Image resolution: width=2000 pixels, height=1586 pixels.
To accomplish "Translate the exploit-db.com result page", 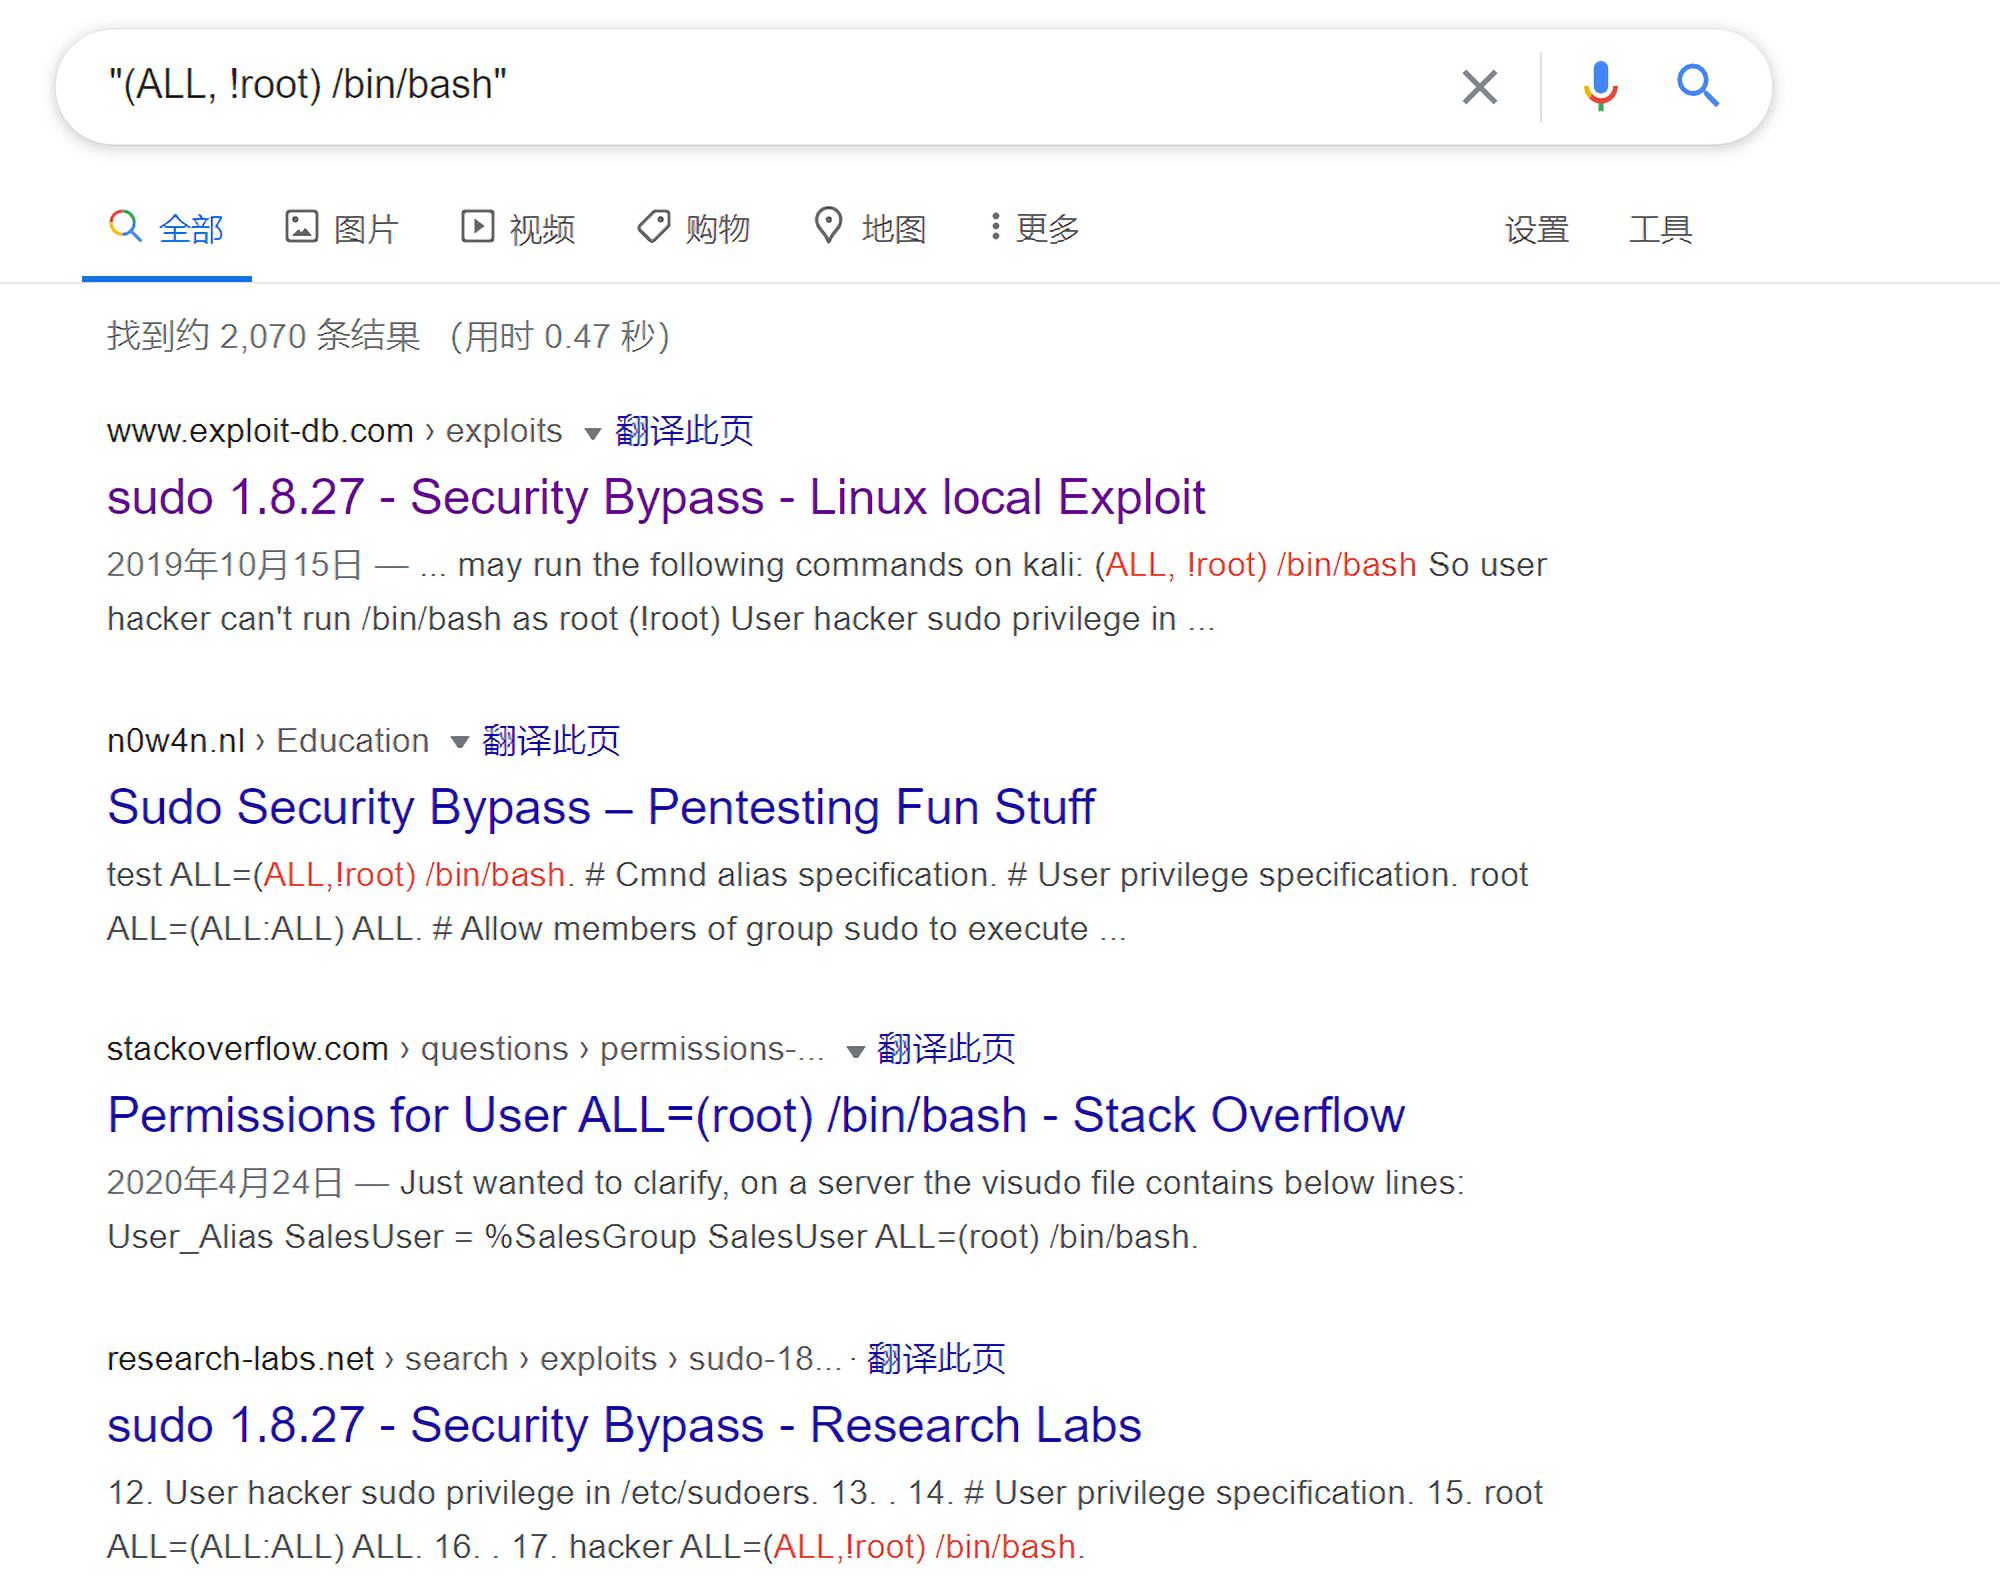I will tap(685, 431).
